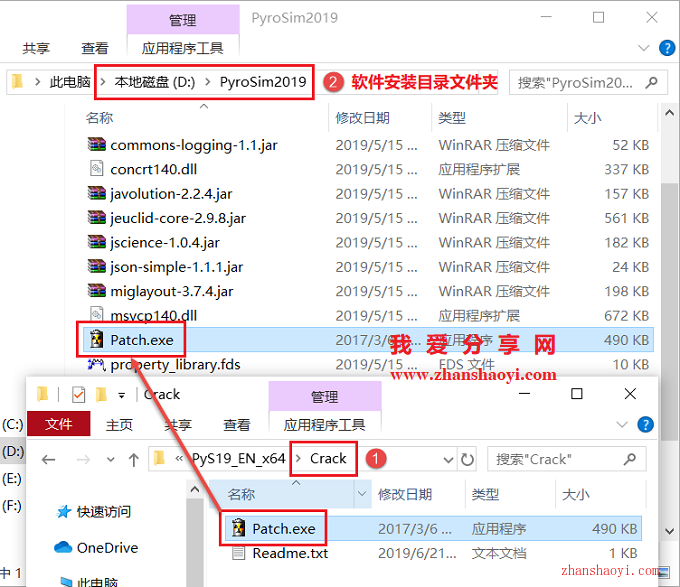This screenshot has width=680, height=587.
Task: Sort PyroSim2019 files by 类型 column
Action: pos(452,117)
